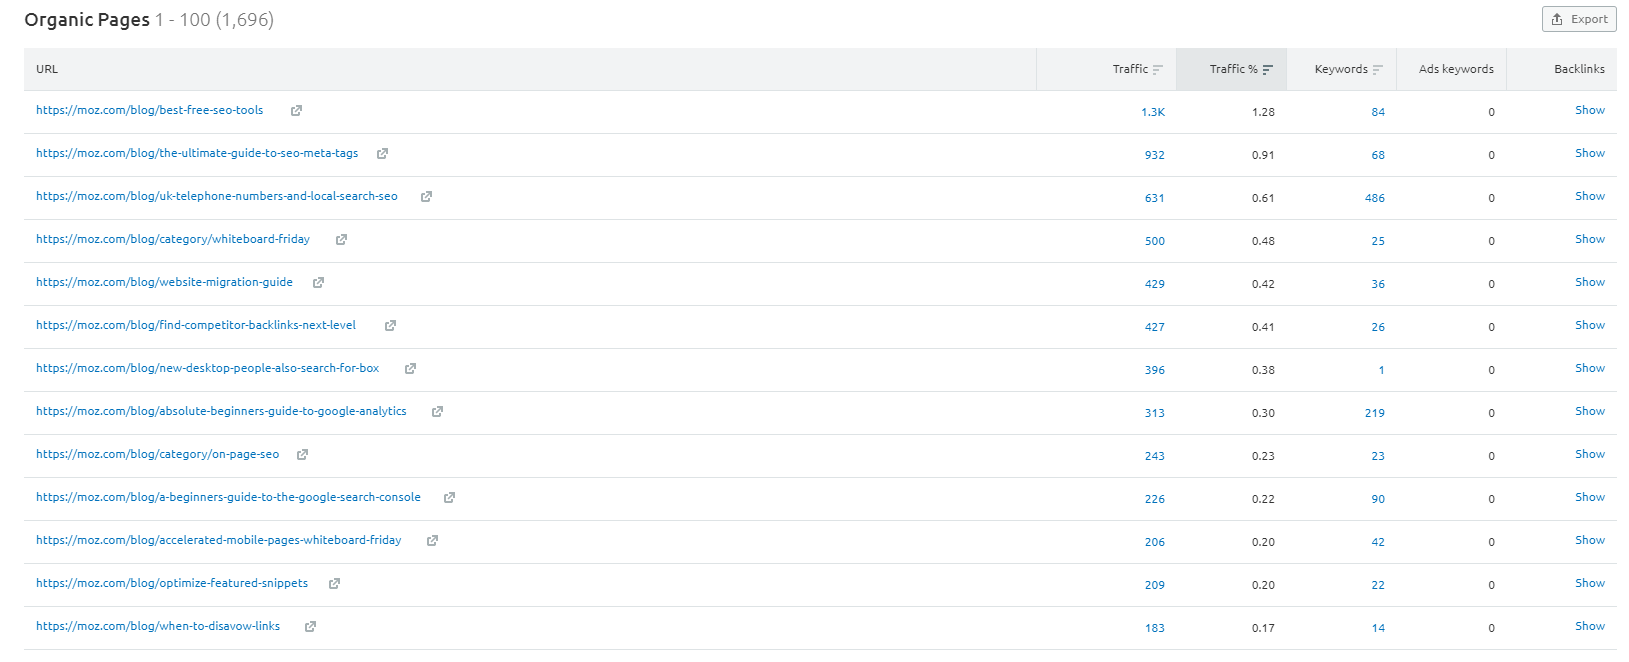Open category/on-page-seo URL link
The height and width of the screenshot is (662, 1629).
pyautogui.click(x=158, y=454)
